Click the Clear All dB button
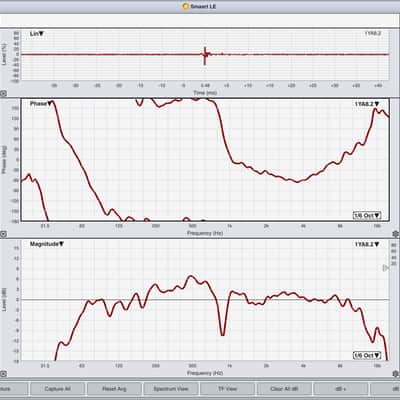 click(x=284, y=389)
